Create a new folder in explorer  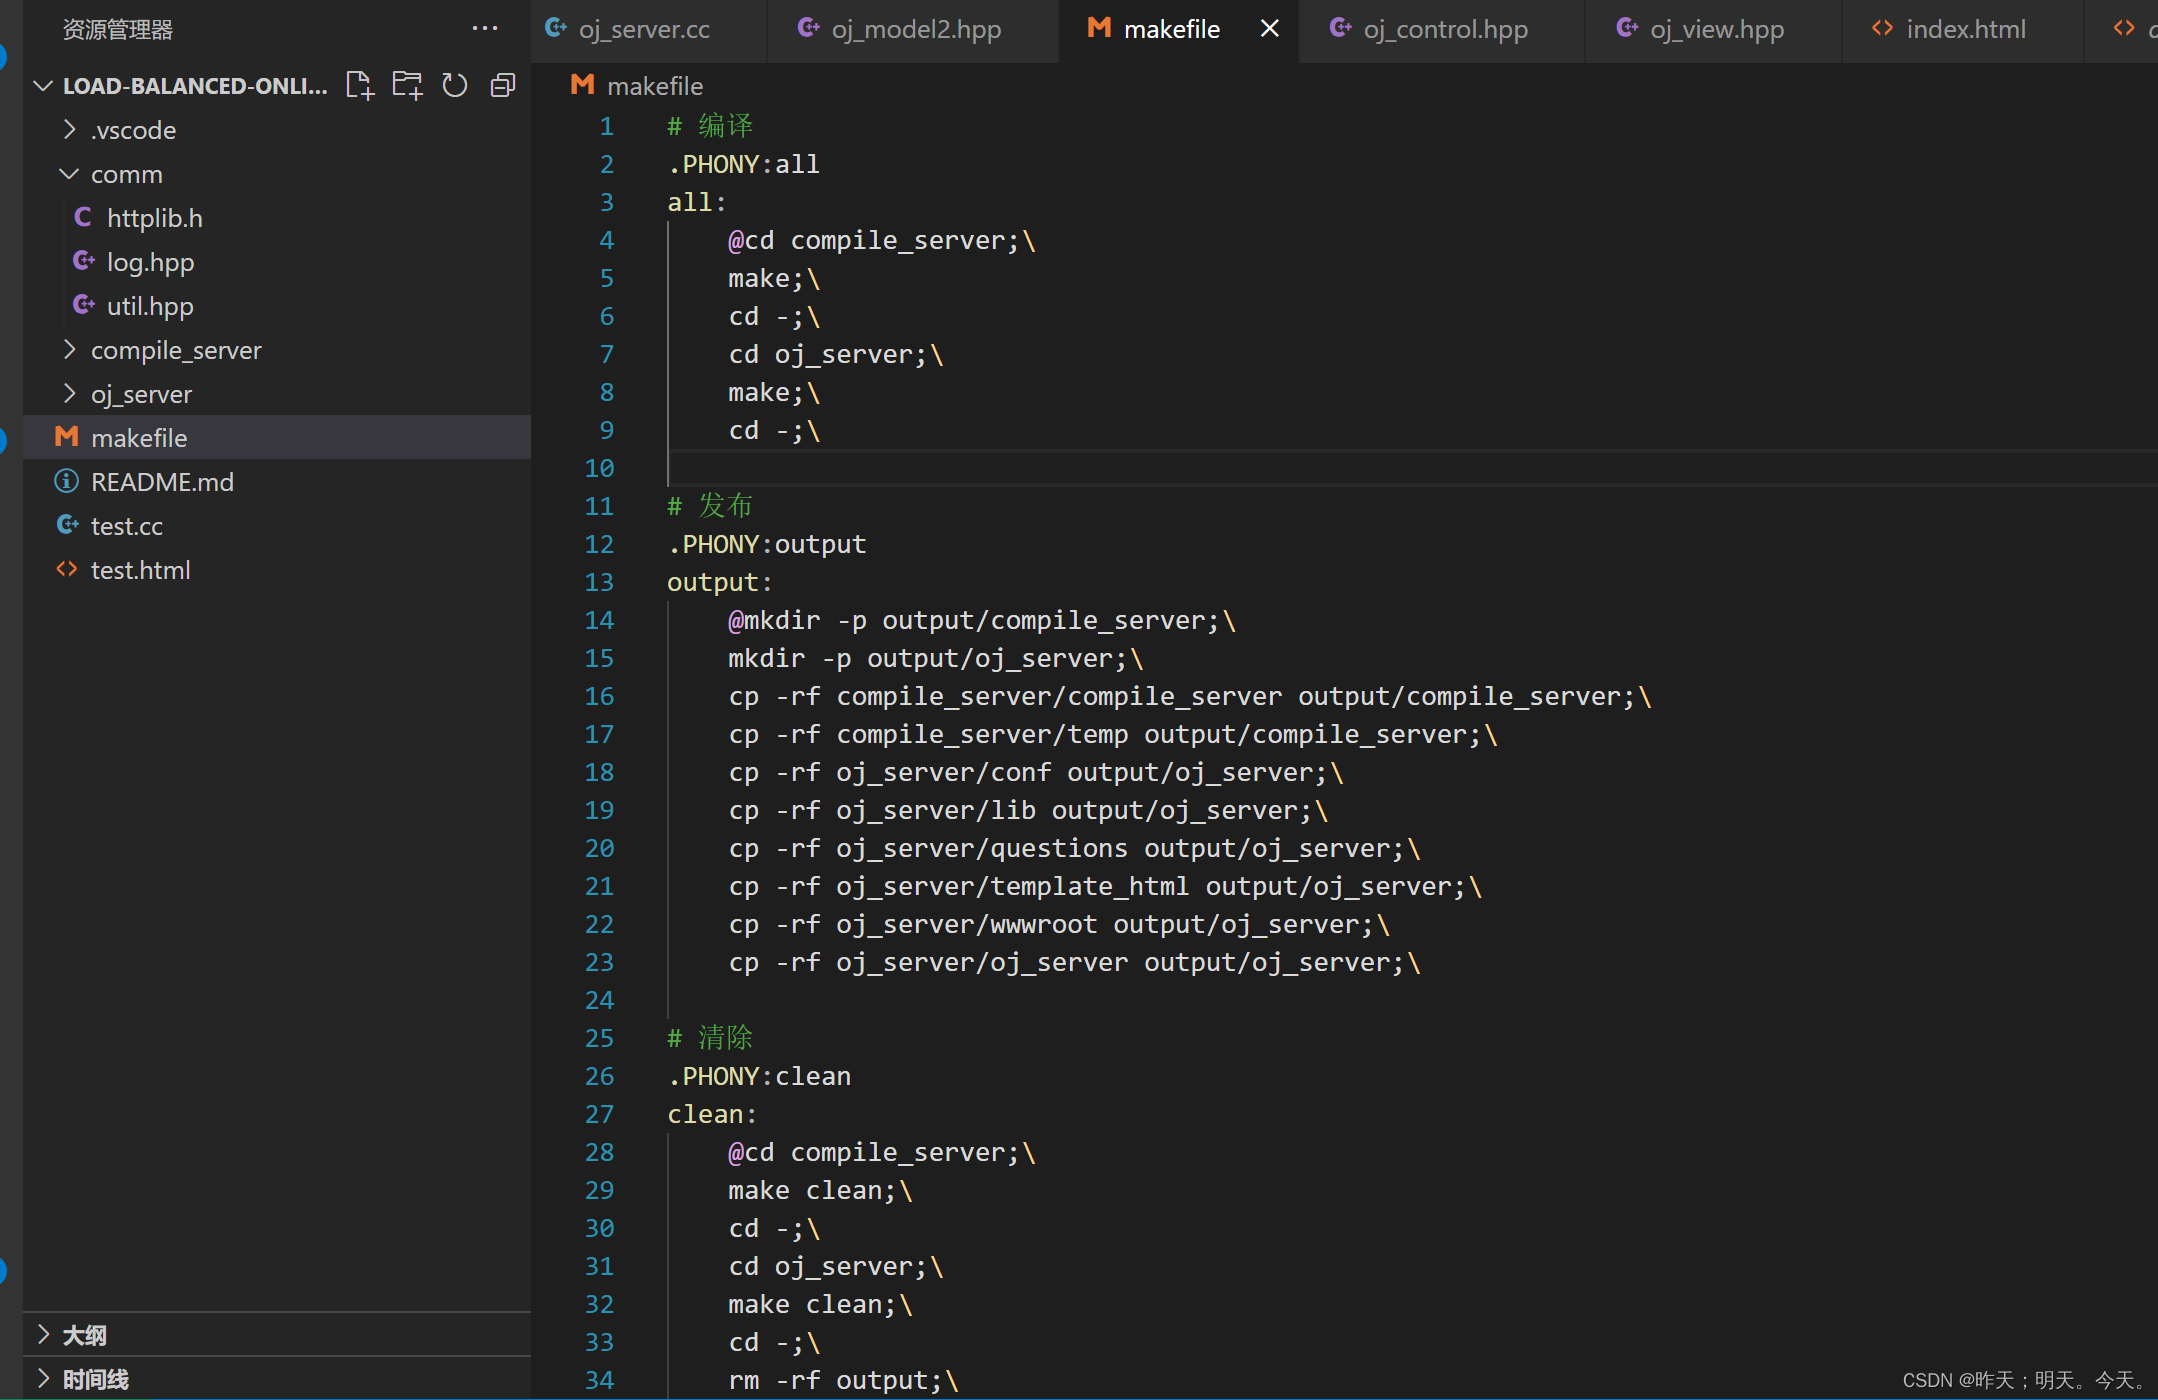[x=407, y=86]
